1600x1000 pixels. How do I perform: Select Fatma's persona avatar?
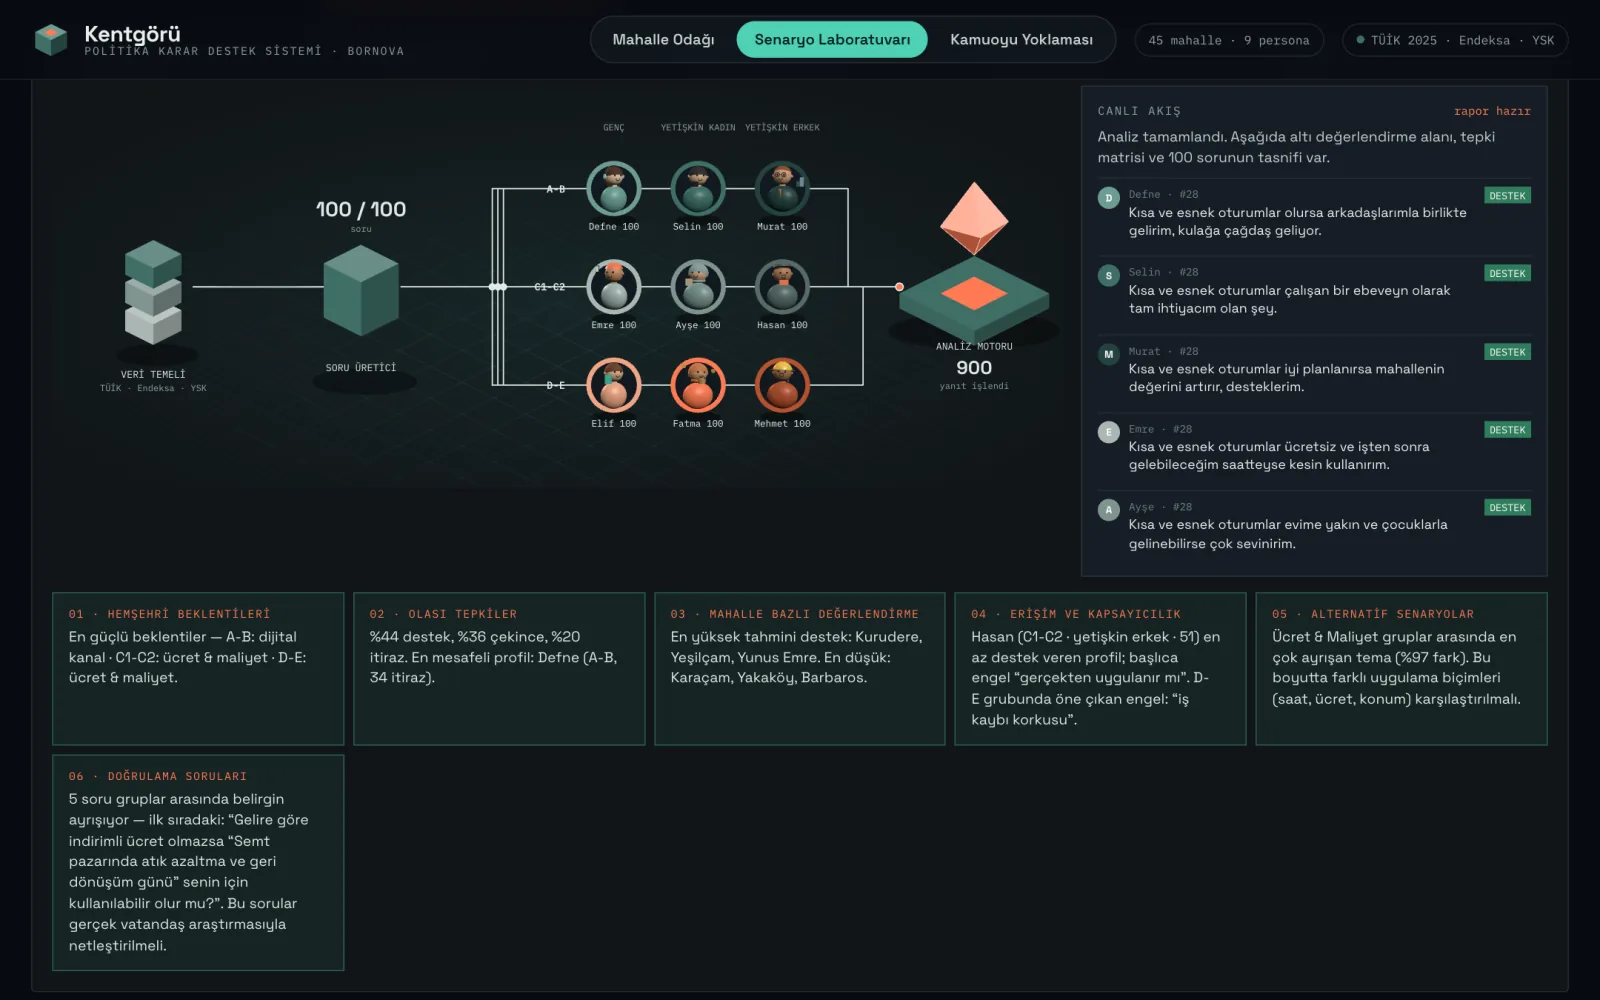(698, 385)
